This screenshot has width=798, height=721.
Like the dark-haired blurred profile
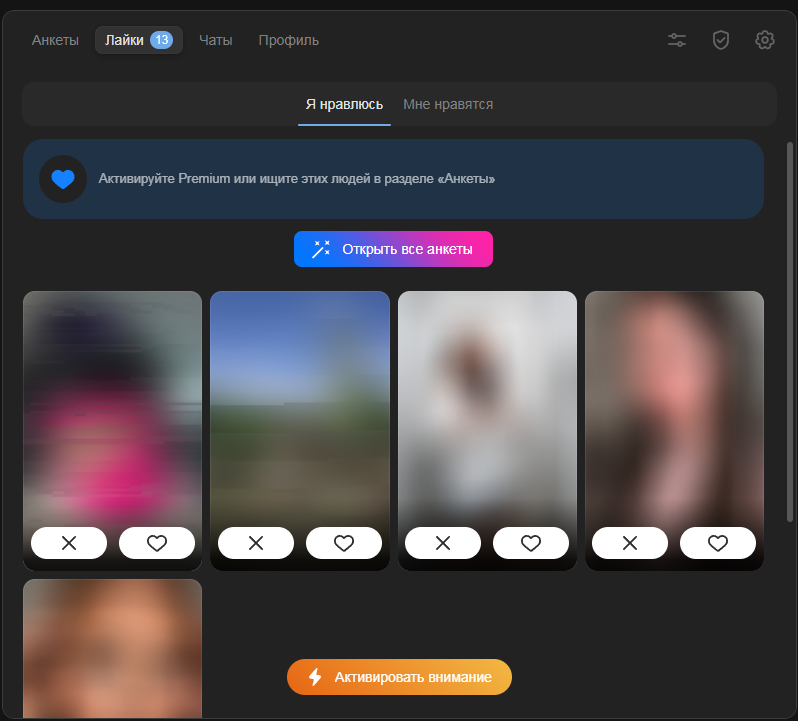[718, 543]
